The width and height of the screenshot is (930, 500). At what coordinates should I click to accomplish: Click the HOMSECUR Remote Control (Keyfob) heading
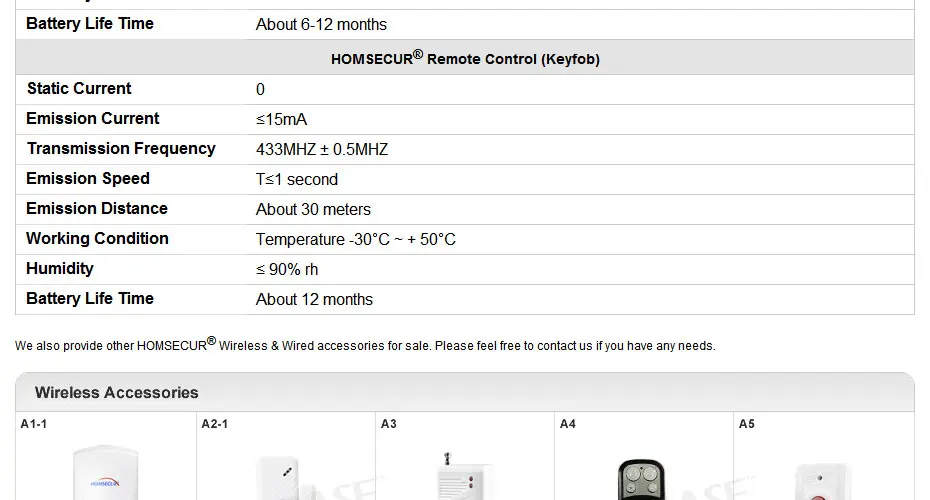465,58
